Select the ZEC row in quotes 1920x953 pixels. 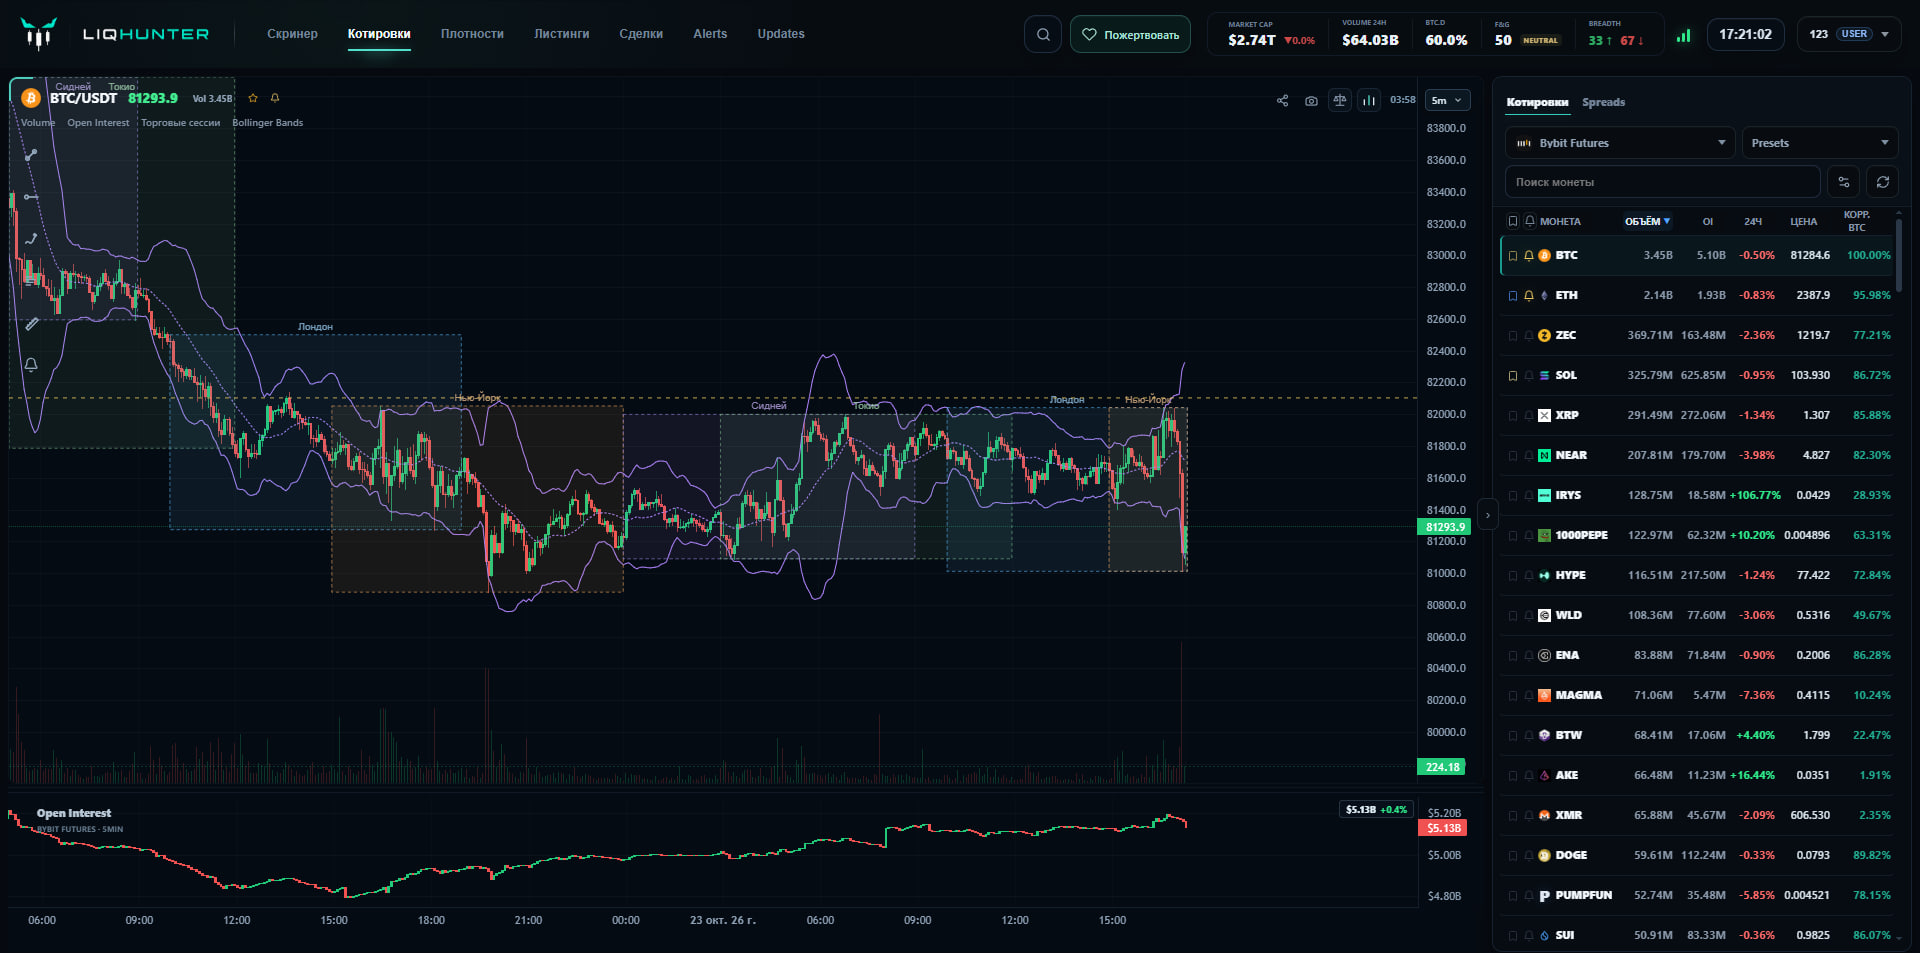pyautogui.click(x=1698, y=336)
